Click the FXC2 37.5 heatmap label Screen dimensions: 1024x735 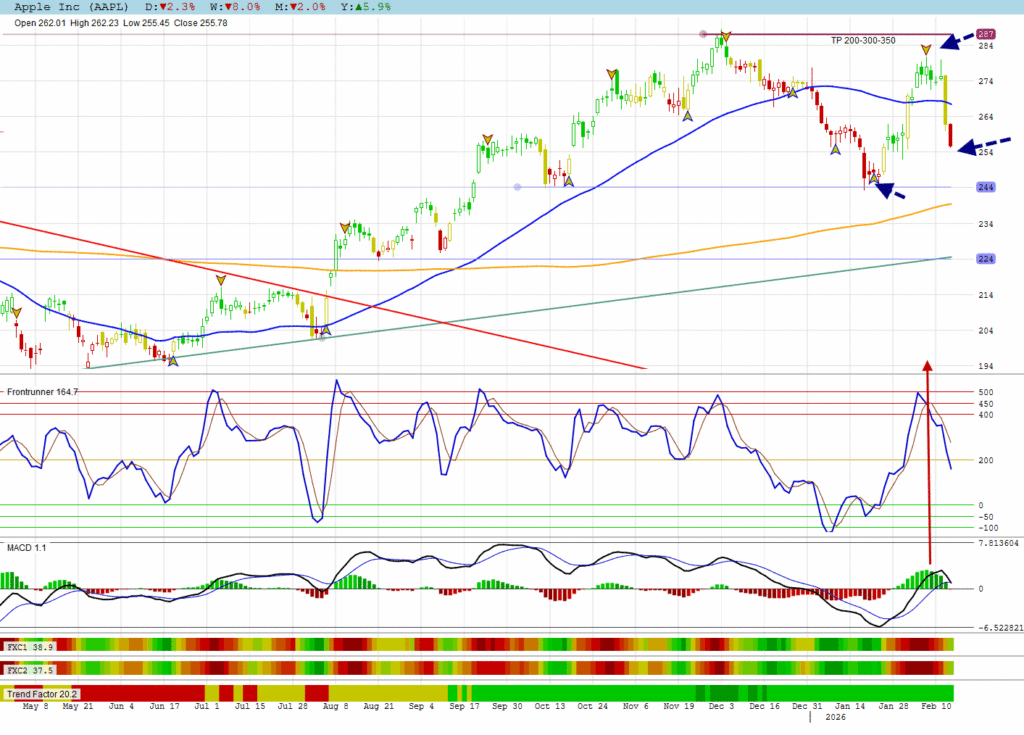click(27, 669)
